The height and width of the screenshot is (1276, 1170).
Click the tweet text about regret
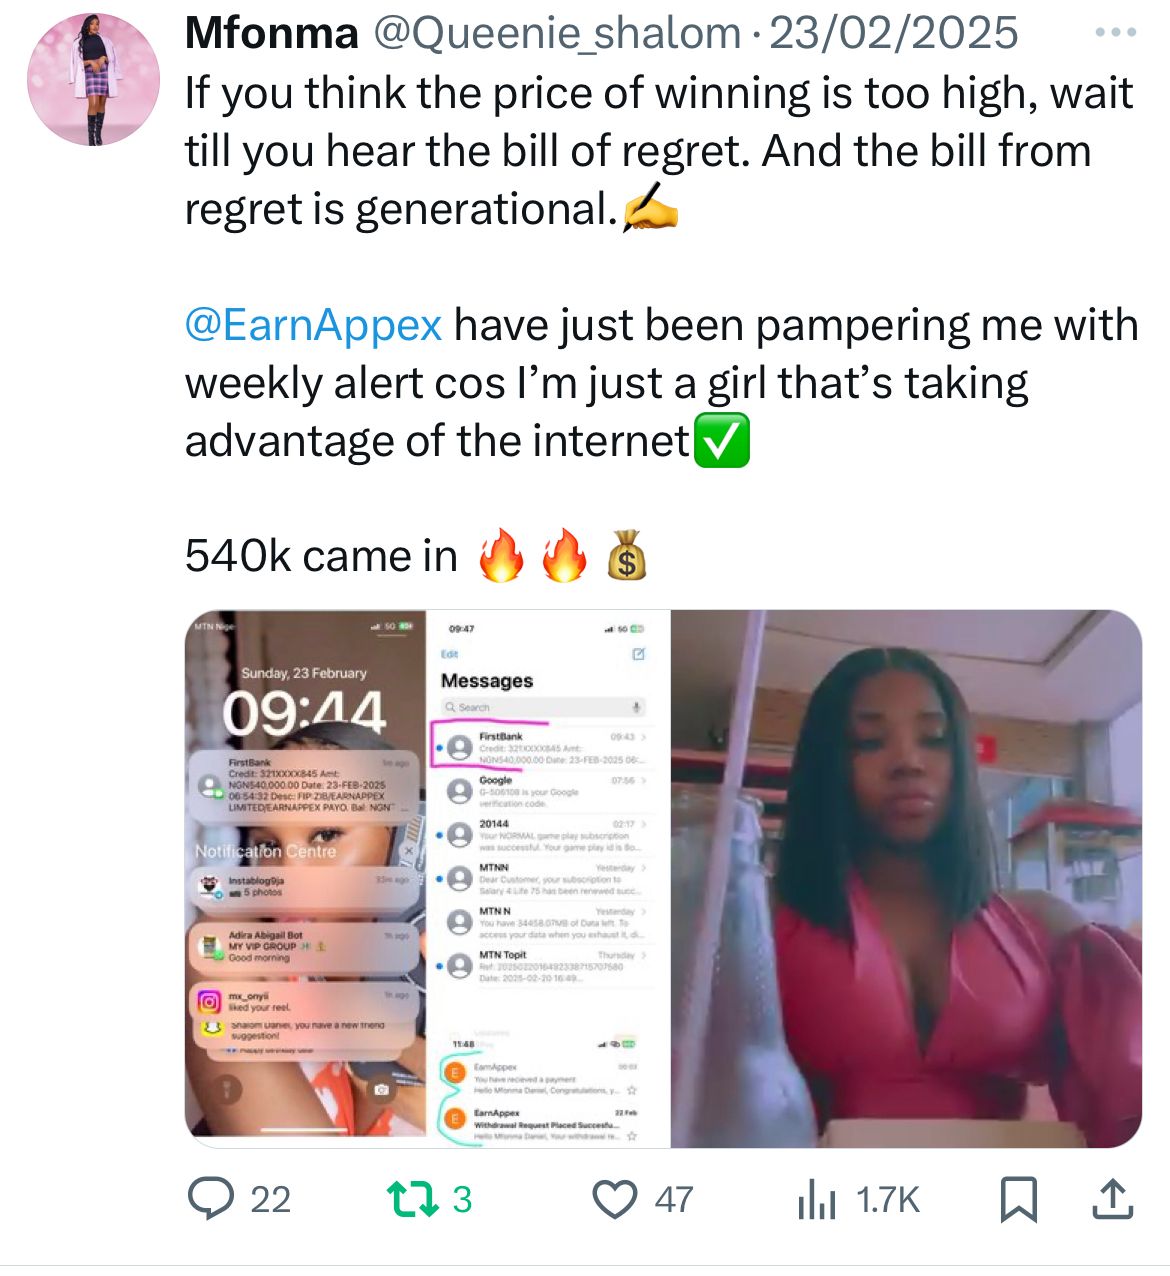(x=660, y=151)
